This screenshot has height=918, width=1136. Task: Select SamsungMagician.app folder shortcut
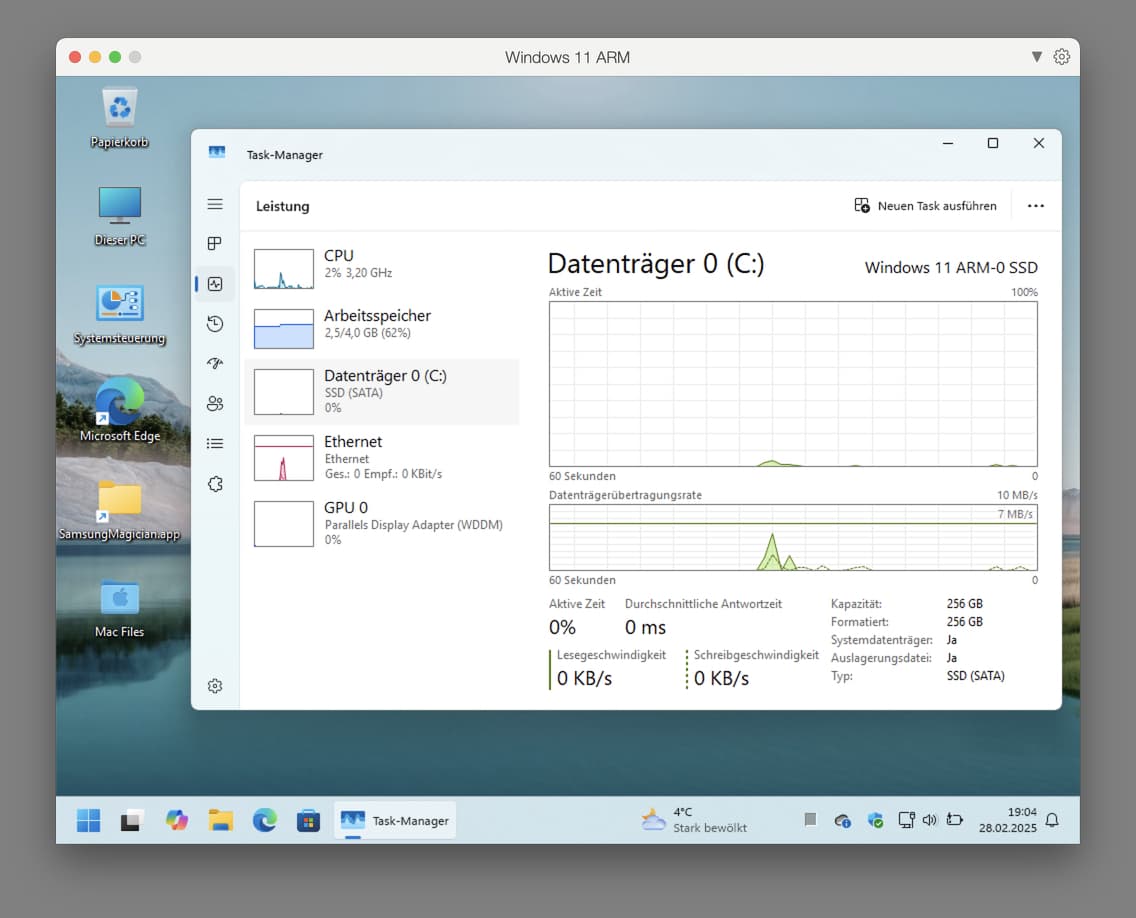(x=120, y=510)
